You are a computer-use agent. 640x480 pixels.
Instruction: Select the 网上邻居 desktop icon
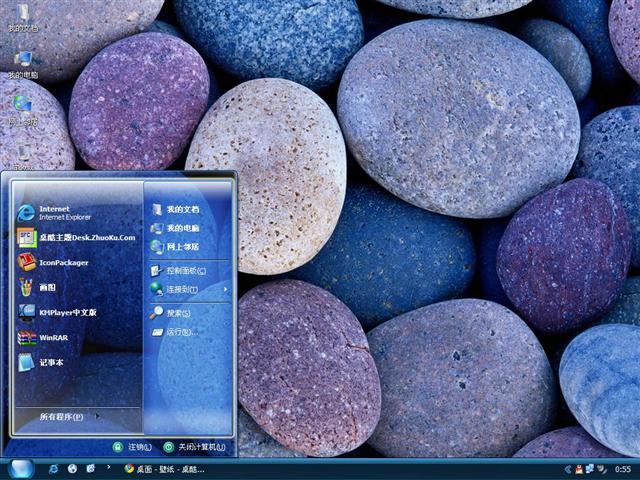pyautogui.click(x=22, y=108)
